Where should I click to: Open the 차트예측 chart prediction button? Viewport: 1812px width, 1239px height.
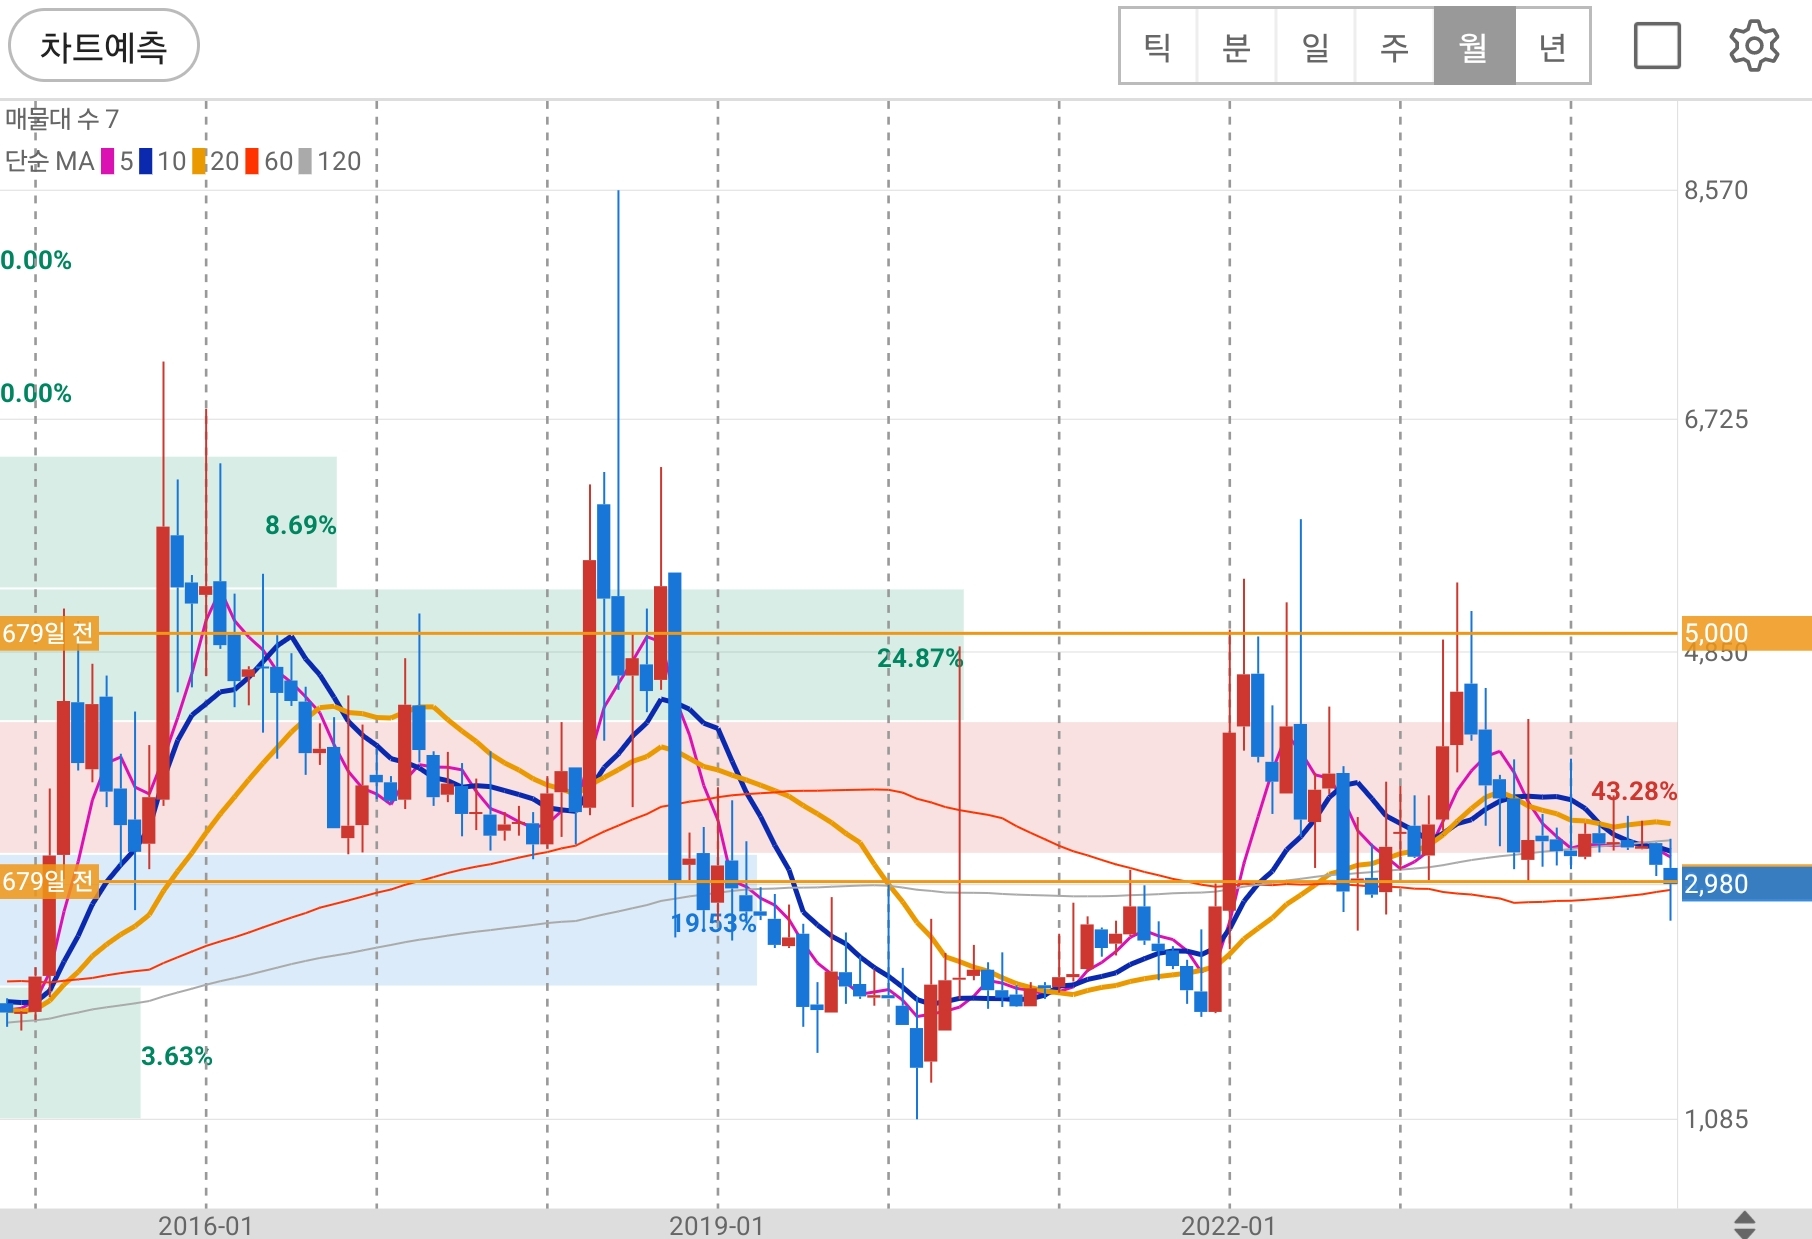tap(103, 46)
